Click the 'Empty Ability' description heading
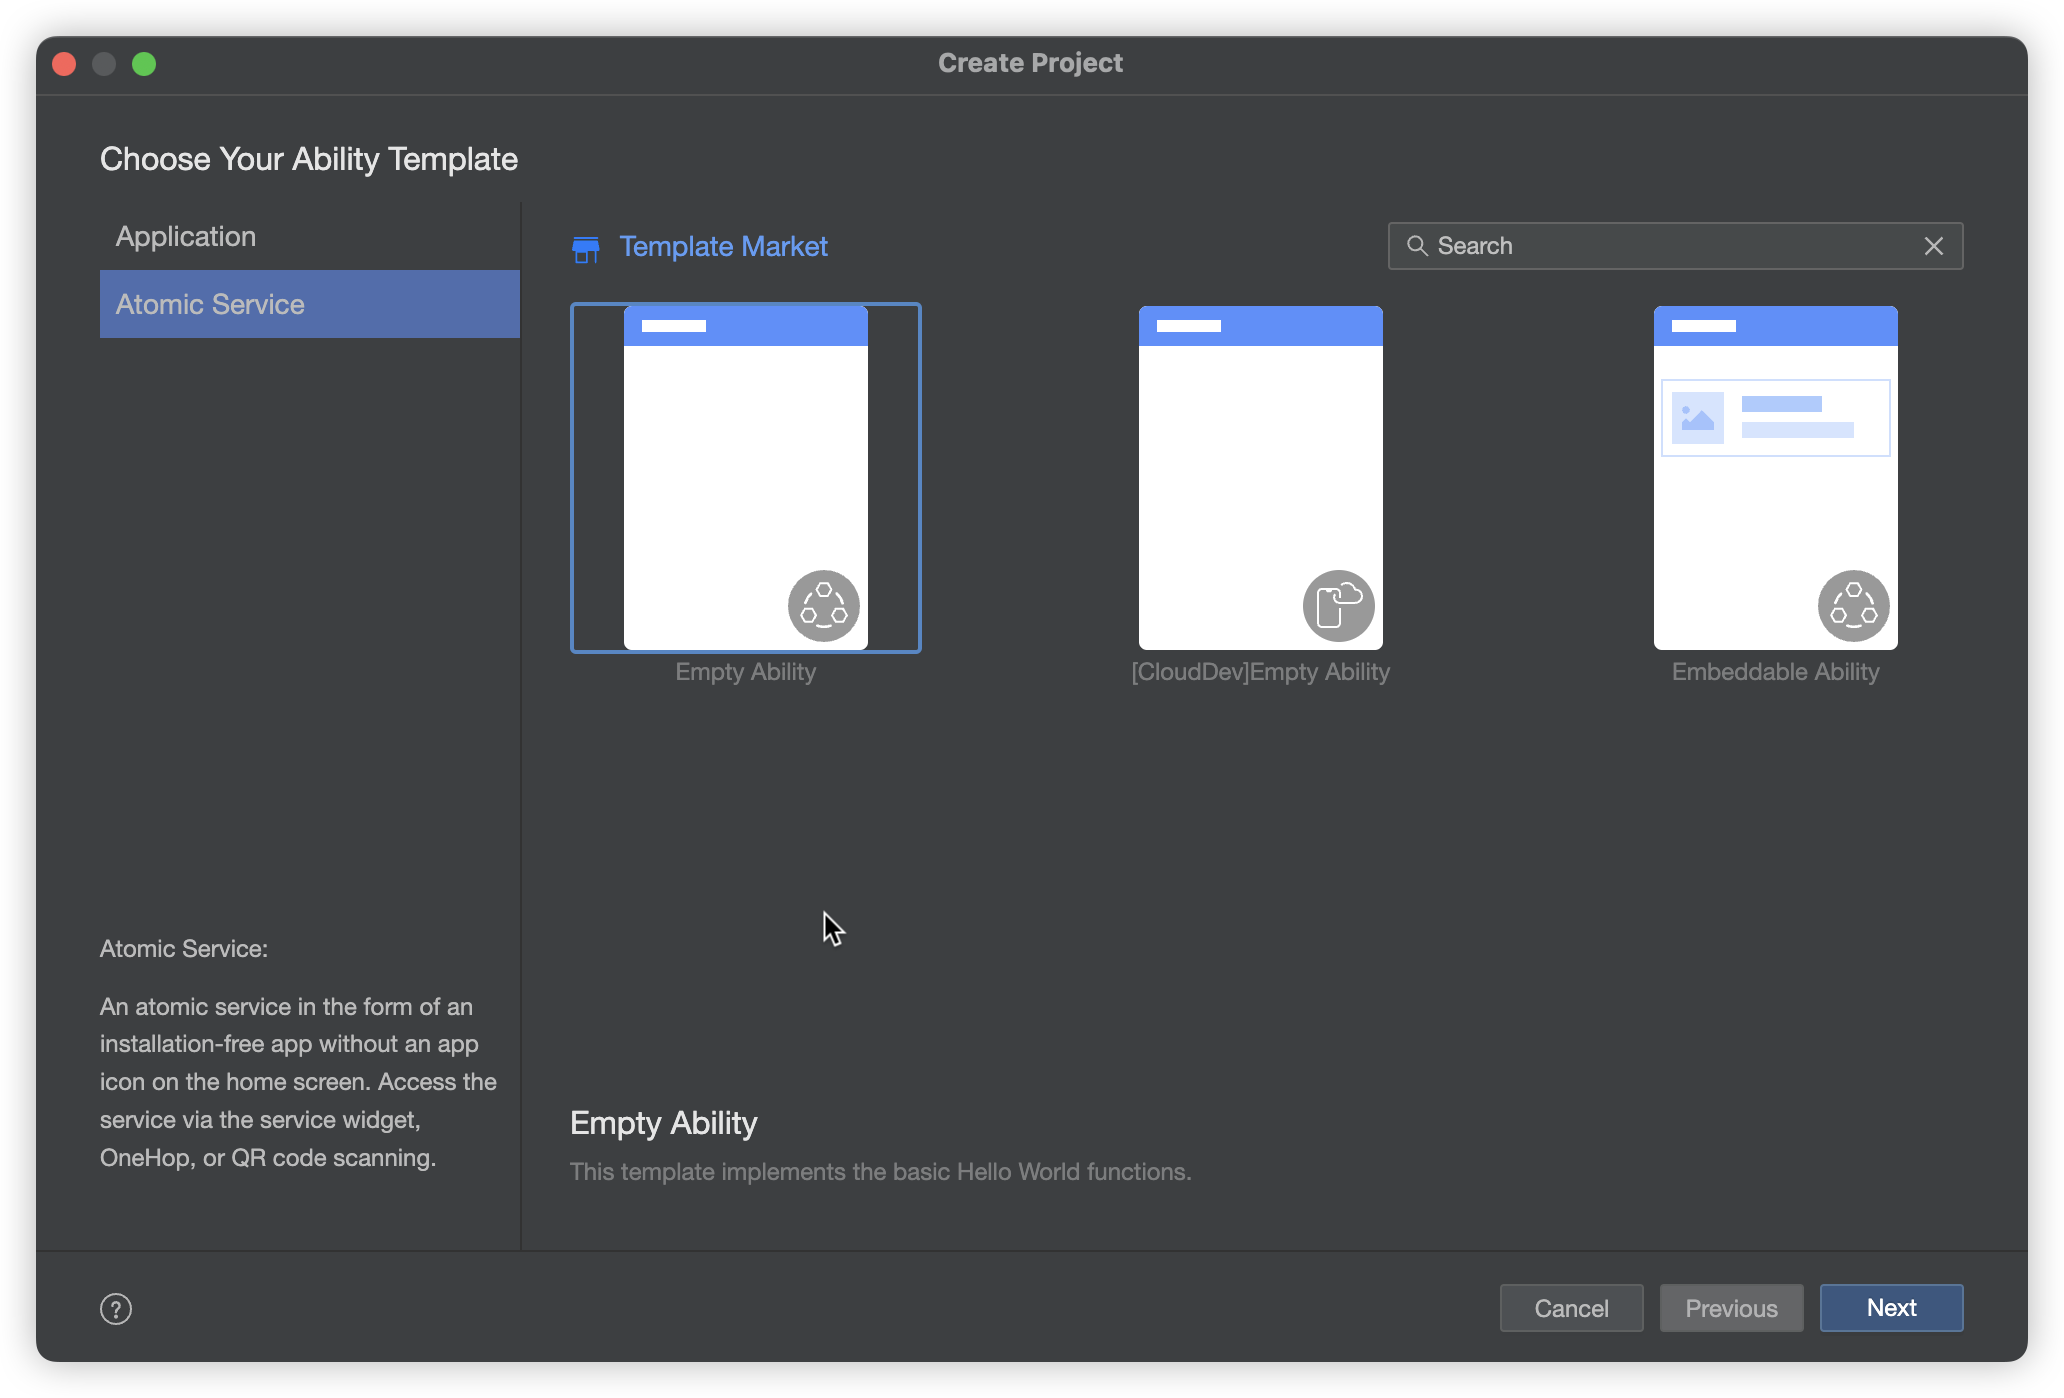The height and width of the screenshot is (1398, 2064). (664, 1123)
